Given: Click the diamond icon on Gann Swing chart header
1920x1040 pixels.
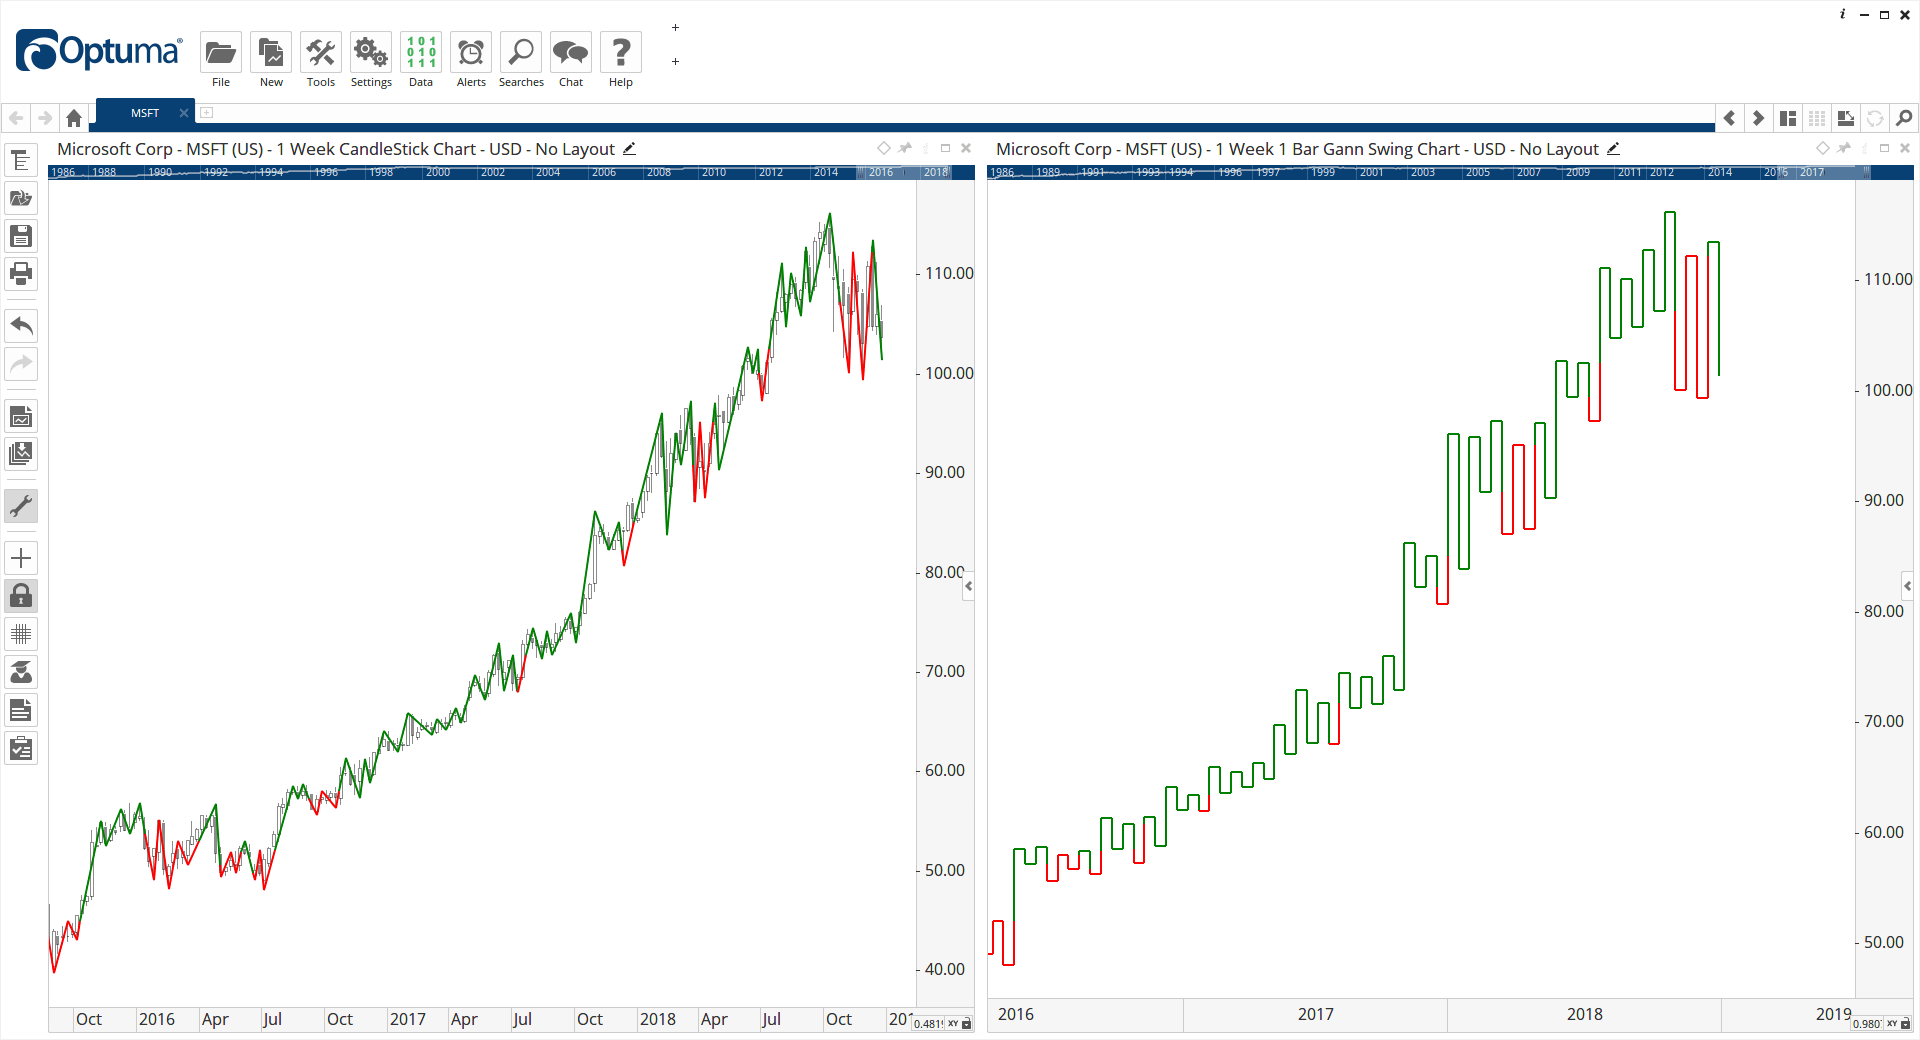Looking at the screenshot, I should click(1823, 148).
